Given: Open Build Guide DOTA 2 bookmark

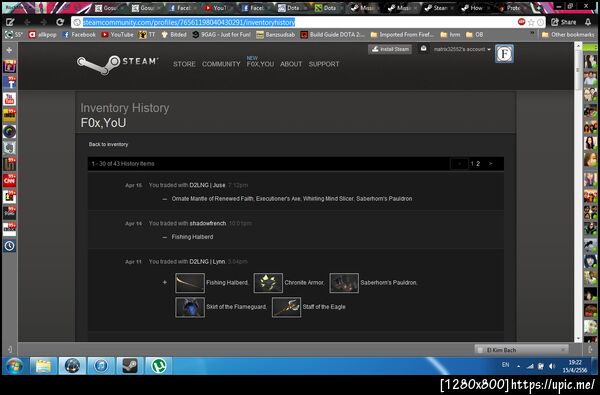Looking at the screenshot, I should (332, 34).
